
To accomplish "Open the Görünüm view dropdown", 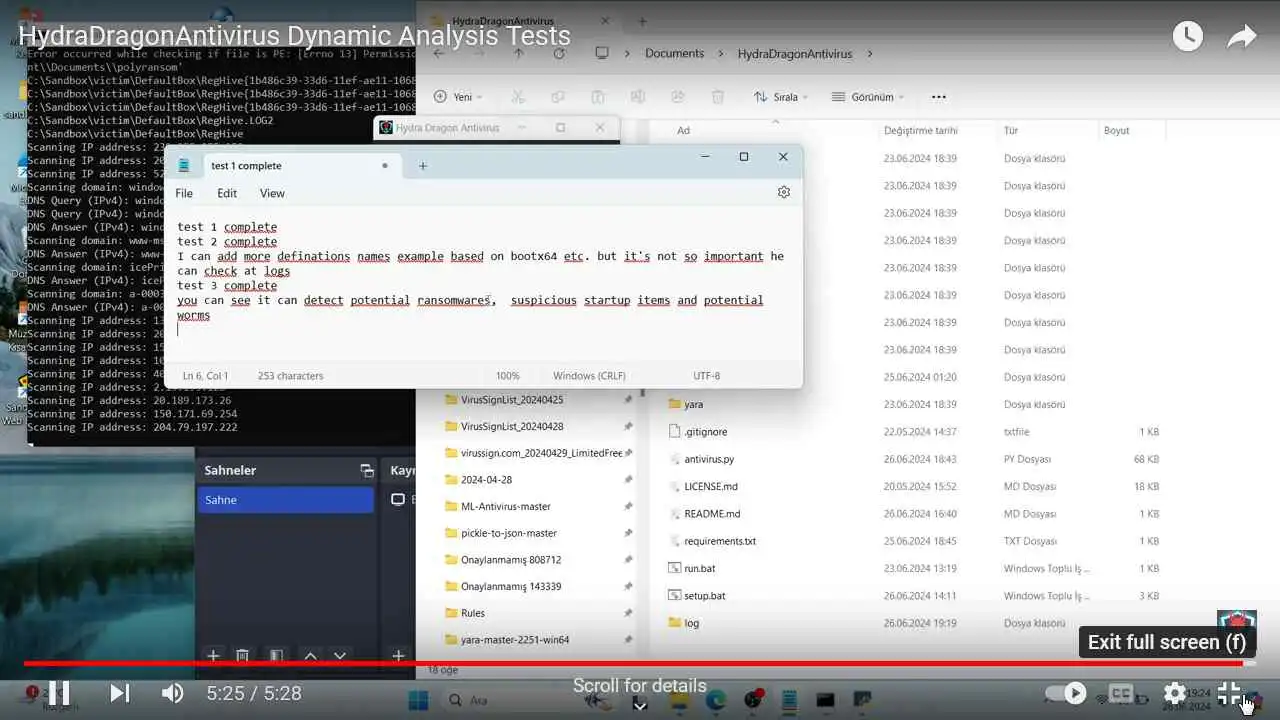I will 867,97.
